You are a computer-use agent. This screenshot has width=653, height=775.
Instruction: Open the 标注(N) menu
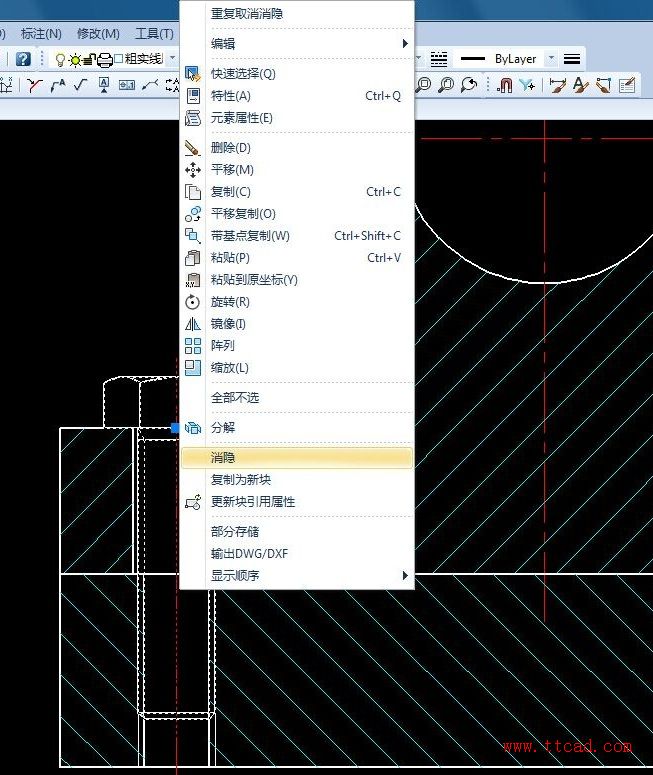point(41,34)
